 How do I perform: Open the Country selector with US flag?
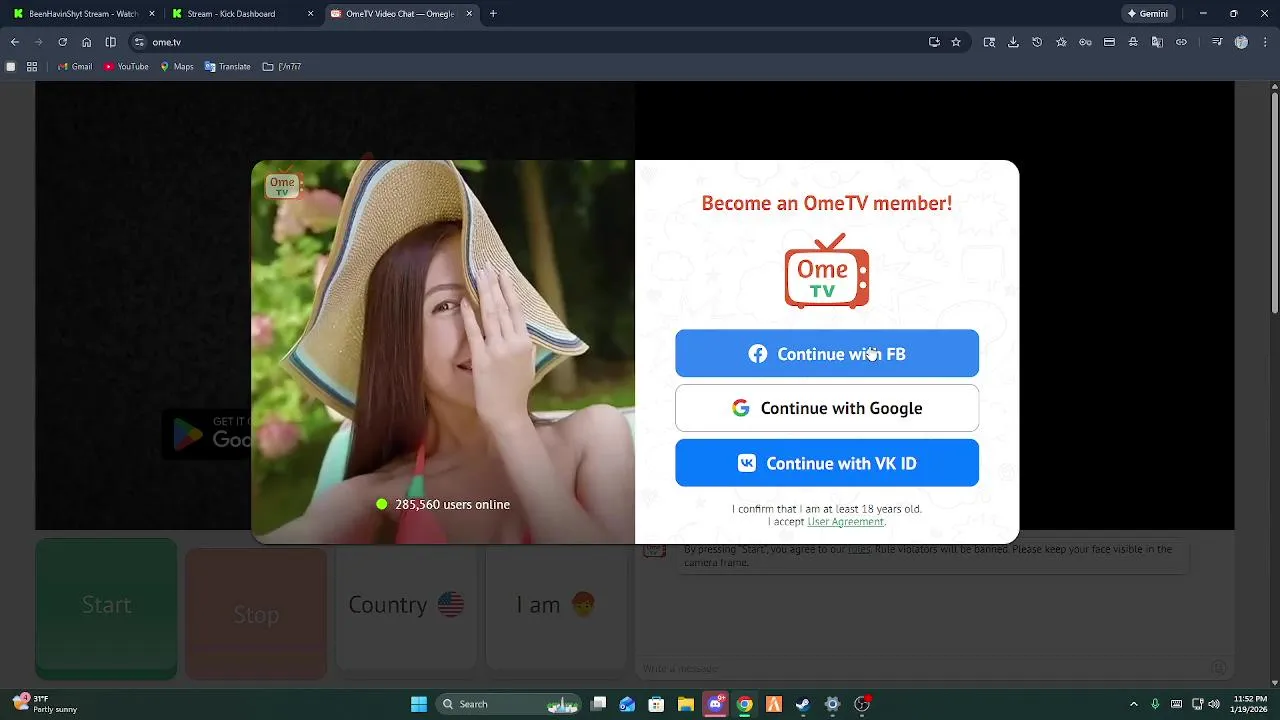click(406, 605)
